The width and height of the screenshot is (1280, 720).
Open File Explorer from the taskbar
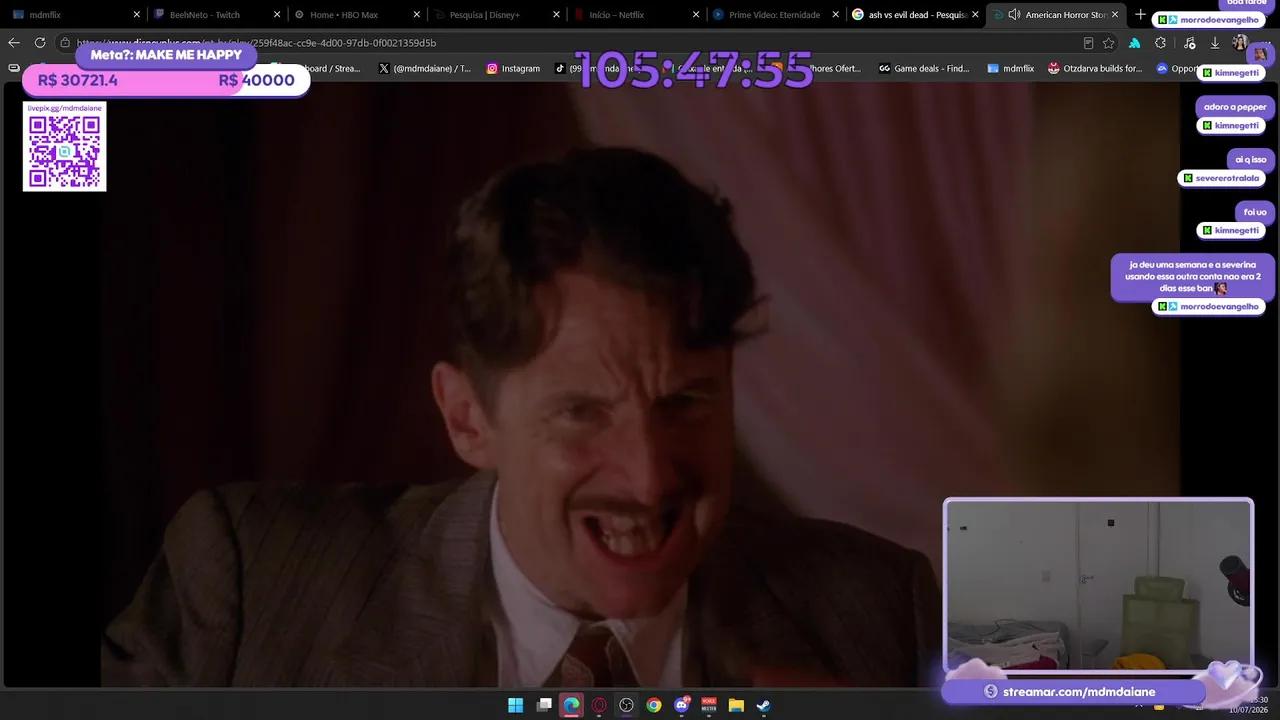(x=736, y=705)
